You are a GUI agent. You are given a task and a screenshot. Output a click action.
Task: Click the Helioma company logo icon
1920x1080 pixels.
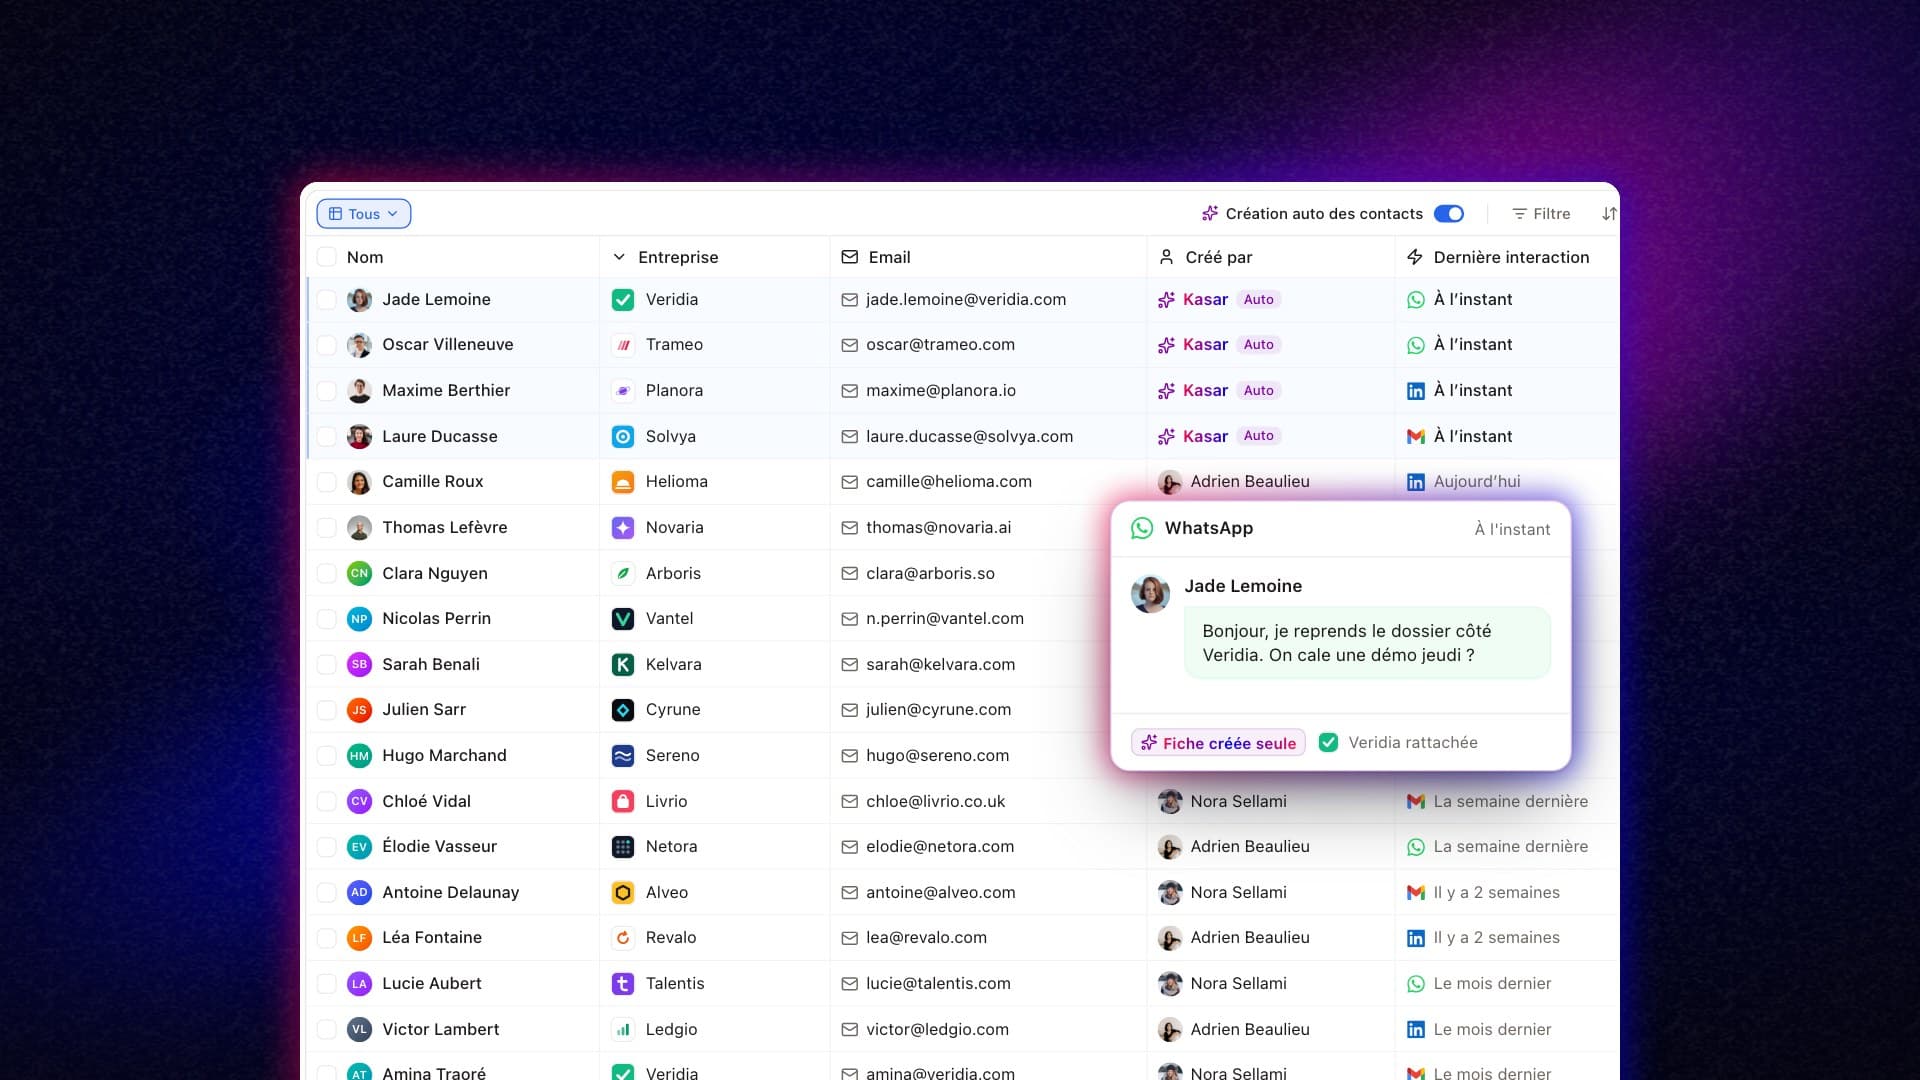(623, 482)
